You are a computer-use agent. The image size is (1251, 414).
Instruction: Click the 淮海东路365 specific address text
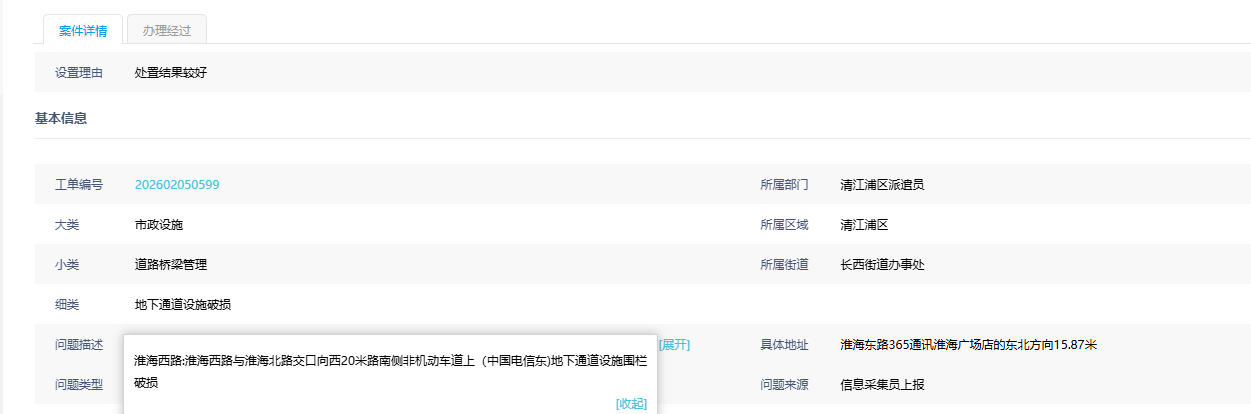(x=969, y=345)
